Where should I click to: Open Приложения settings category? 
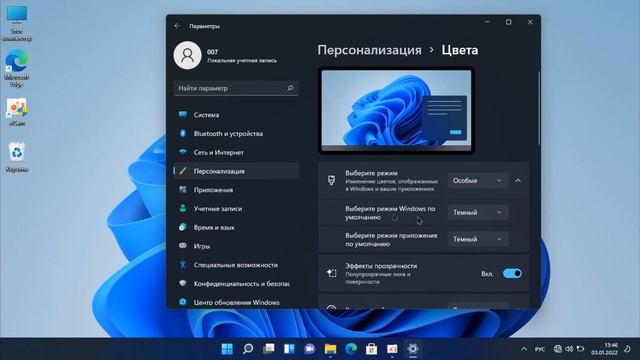coord(236,190)
